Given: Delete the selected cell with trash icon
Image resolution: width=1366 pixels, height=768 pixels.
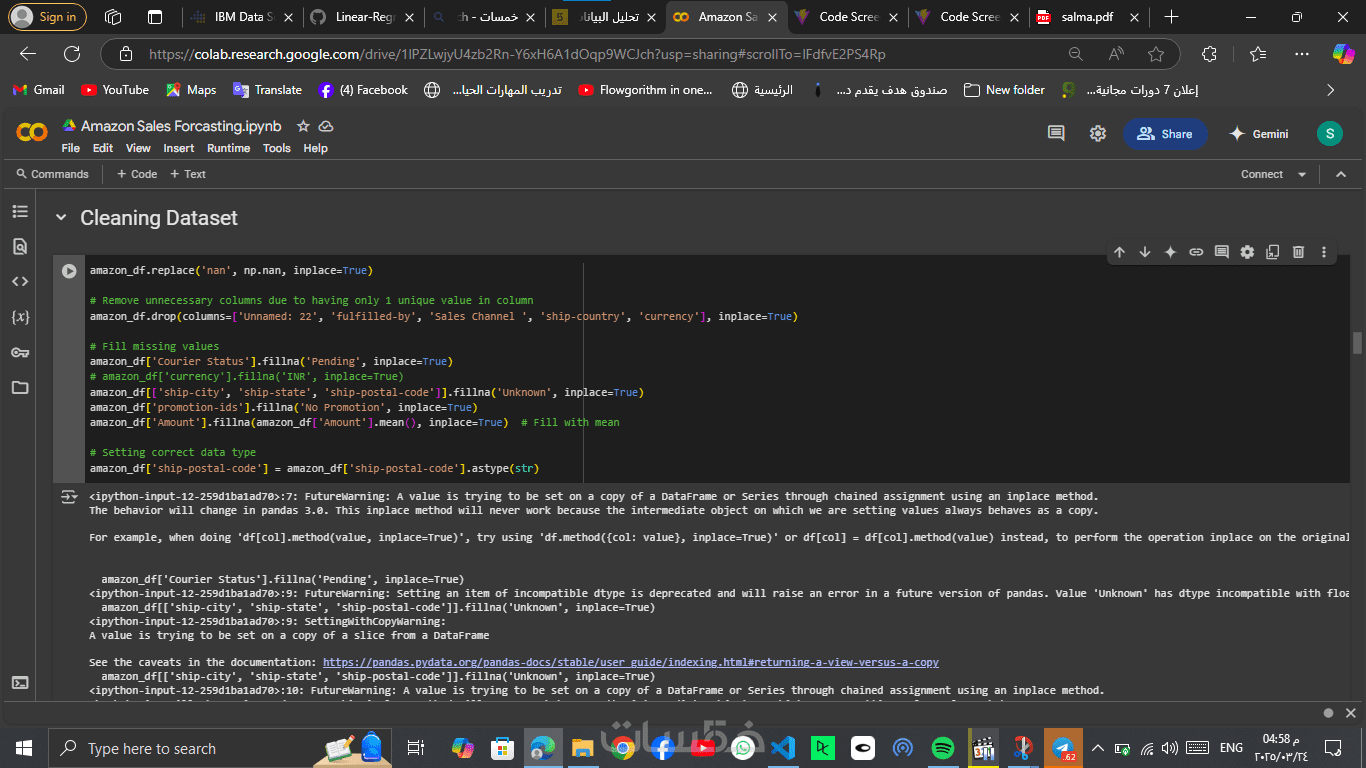Looking at the screenshot, I should (1298, 252).
